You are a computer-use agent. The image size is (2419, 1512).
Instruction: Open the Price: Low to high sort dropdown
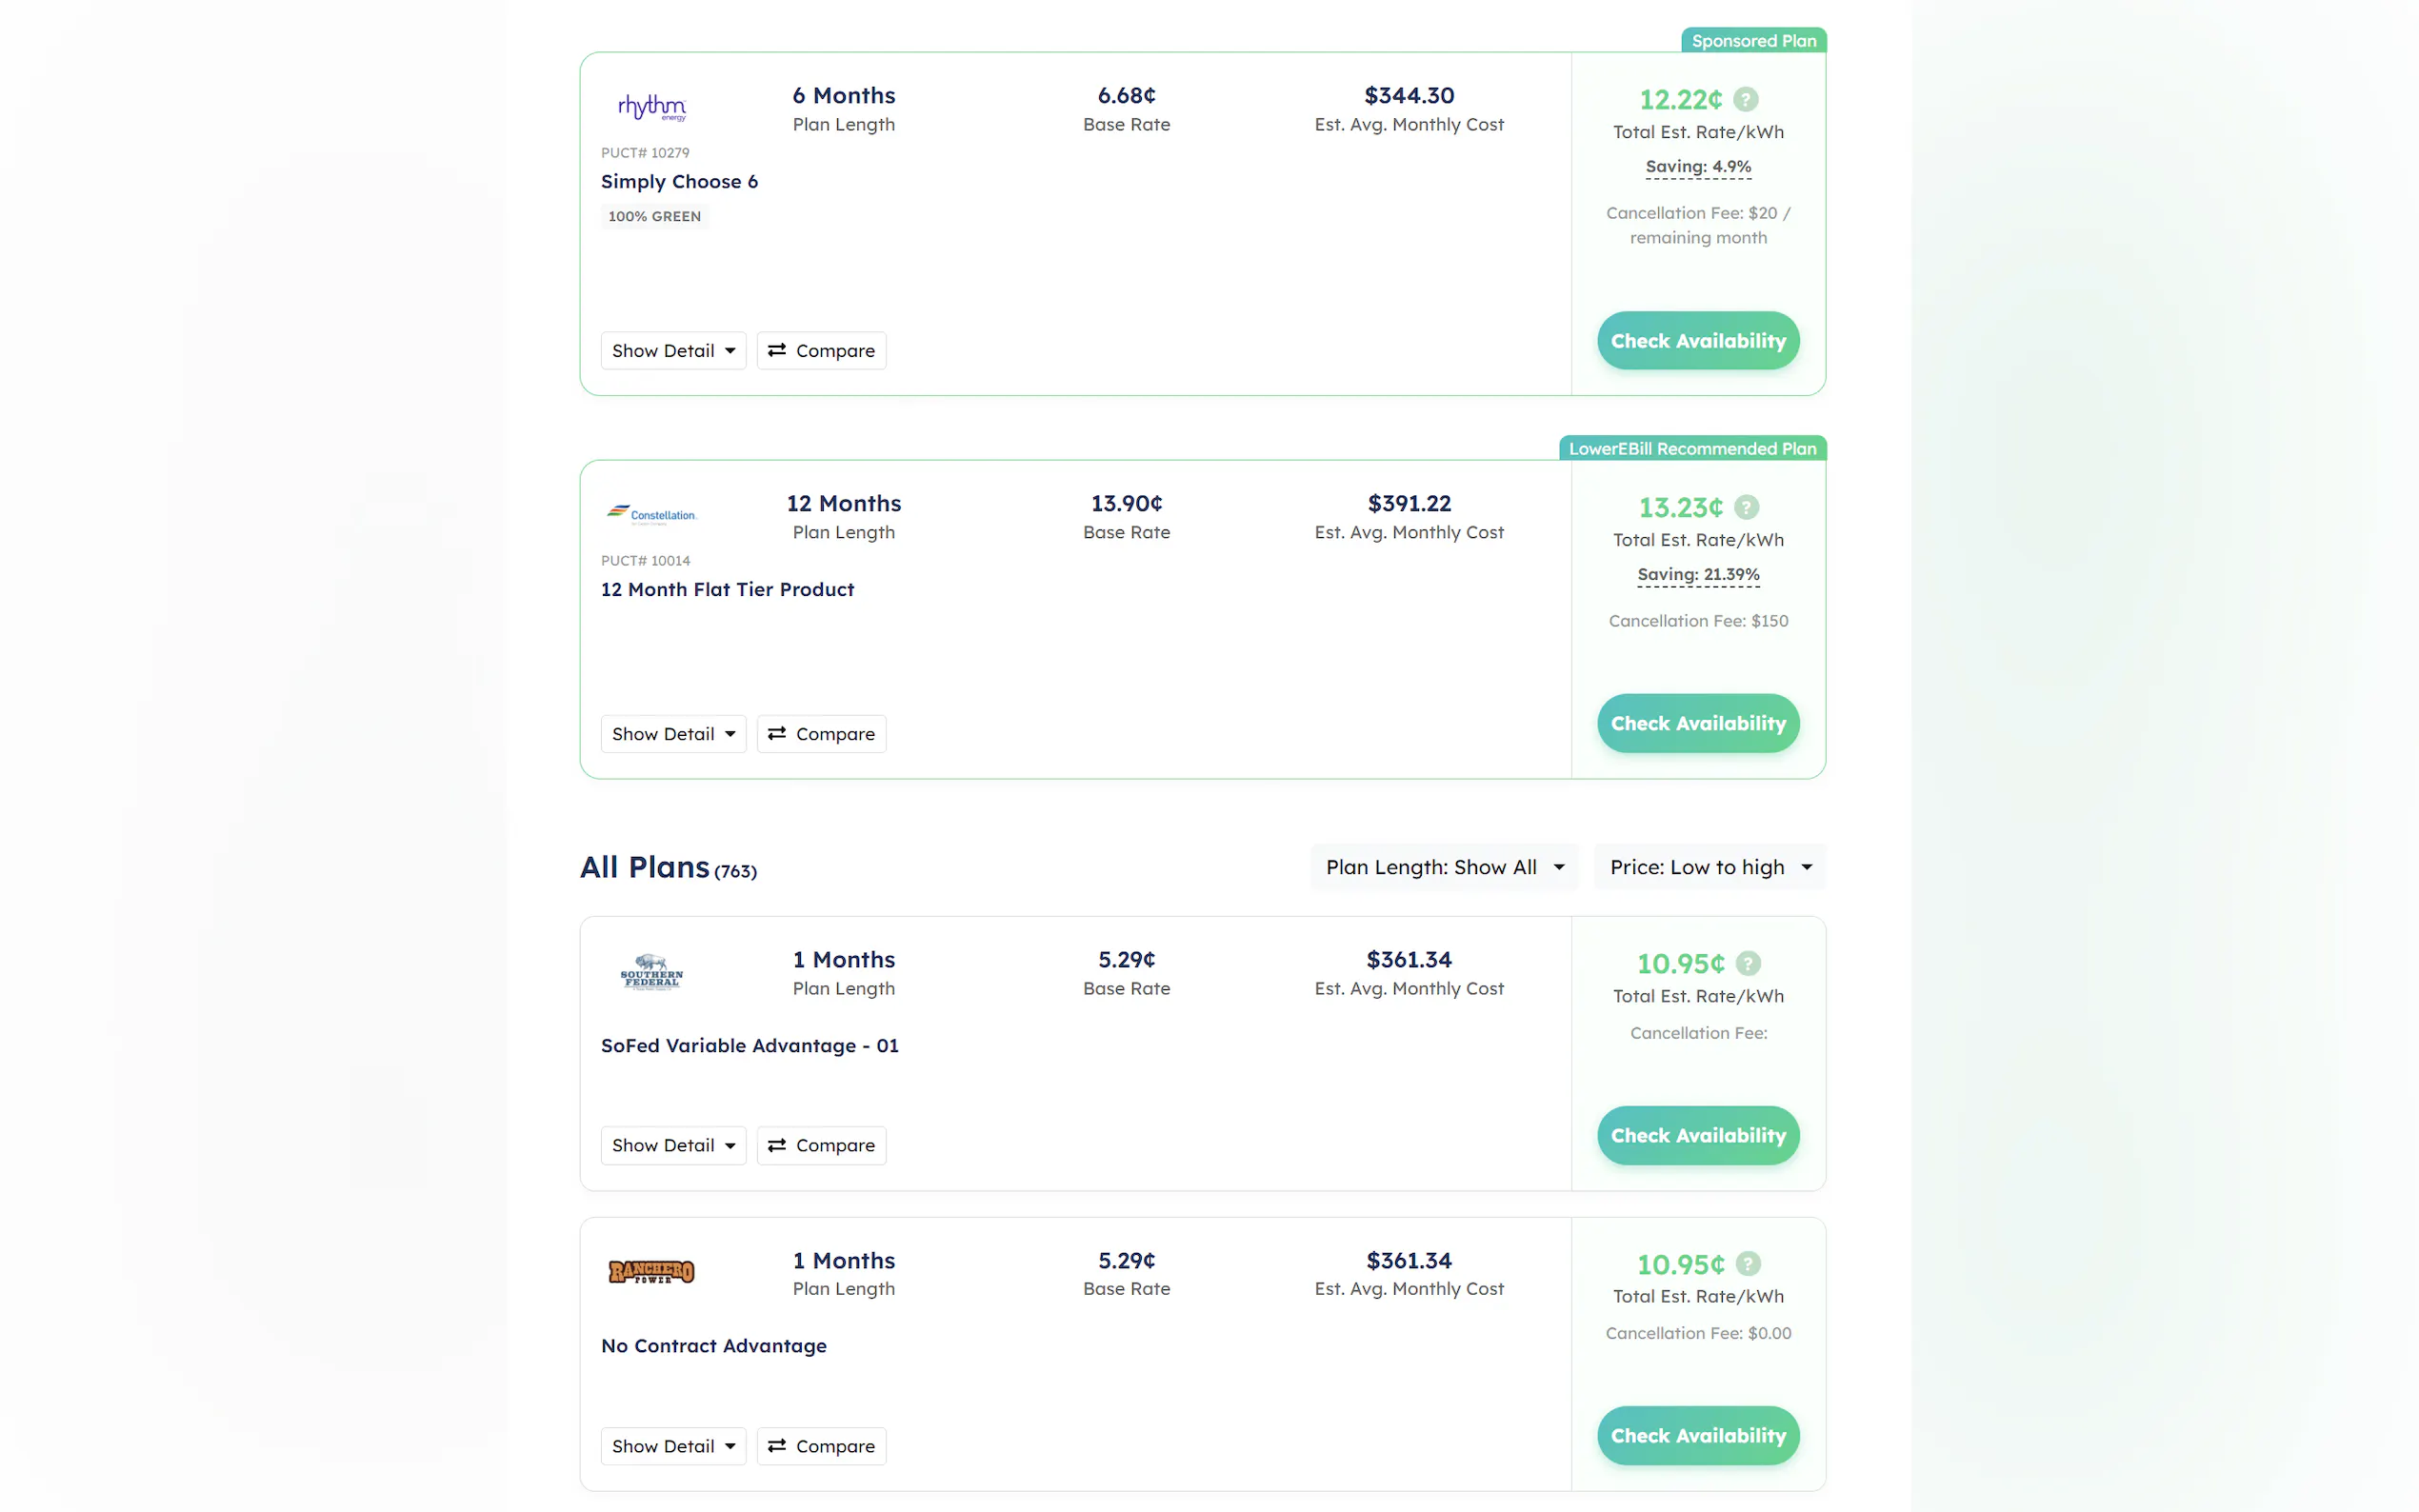click(1709, 867)
